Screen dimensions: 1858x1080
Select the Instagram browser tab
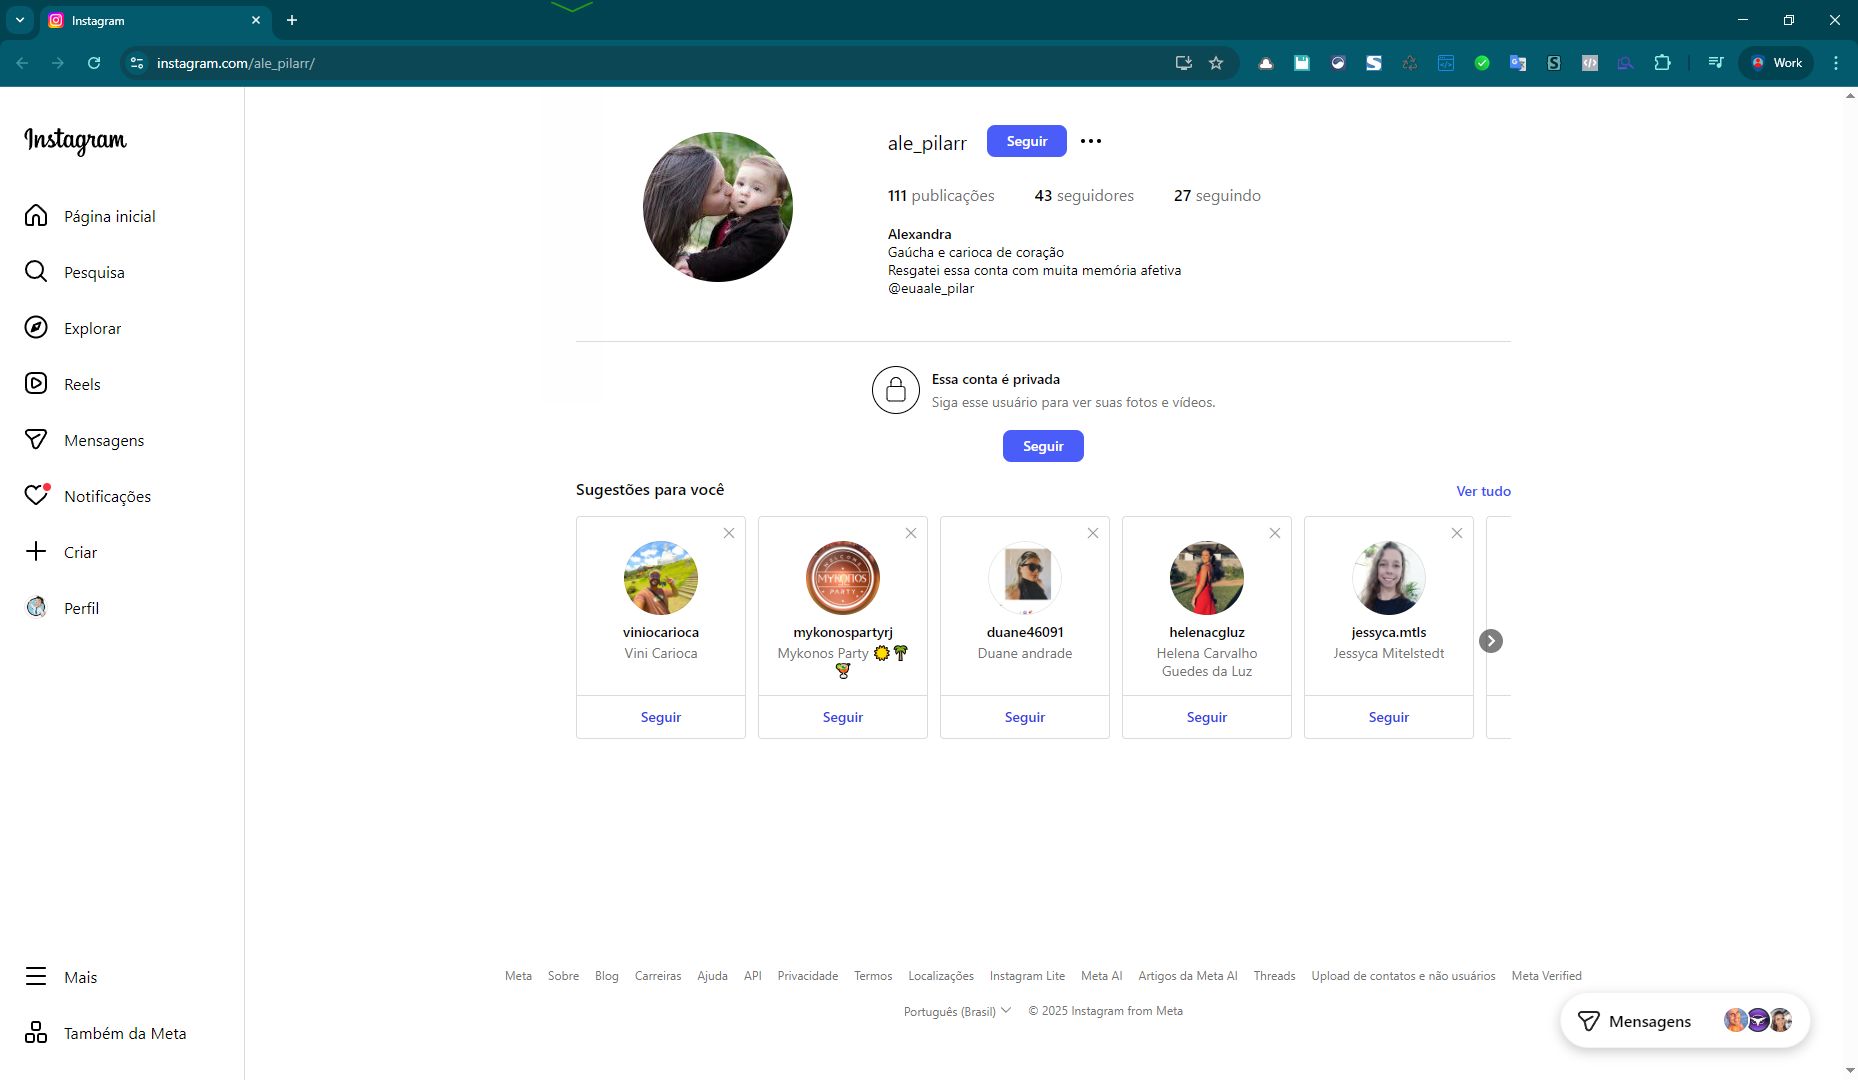(155, 20)
